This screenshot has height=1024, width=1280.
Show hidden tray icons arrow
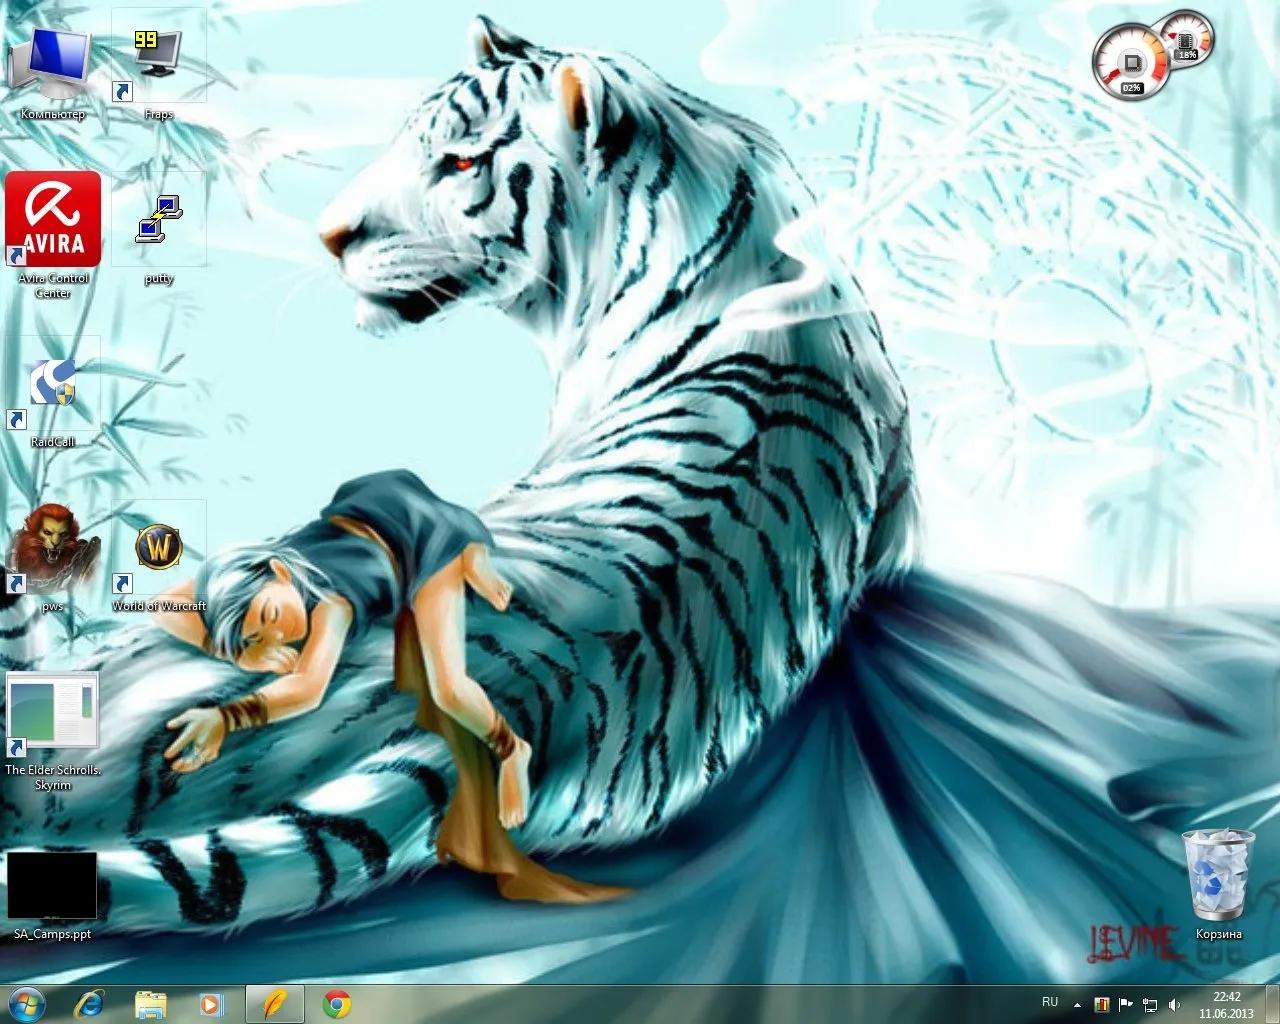pyautogui.click(x=1077, y=1004)
